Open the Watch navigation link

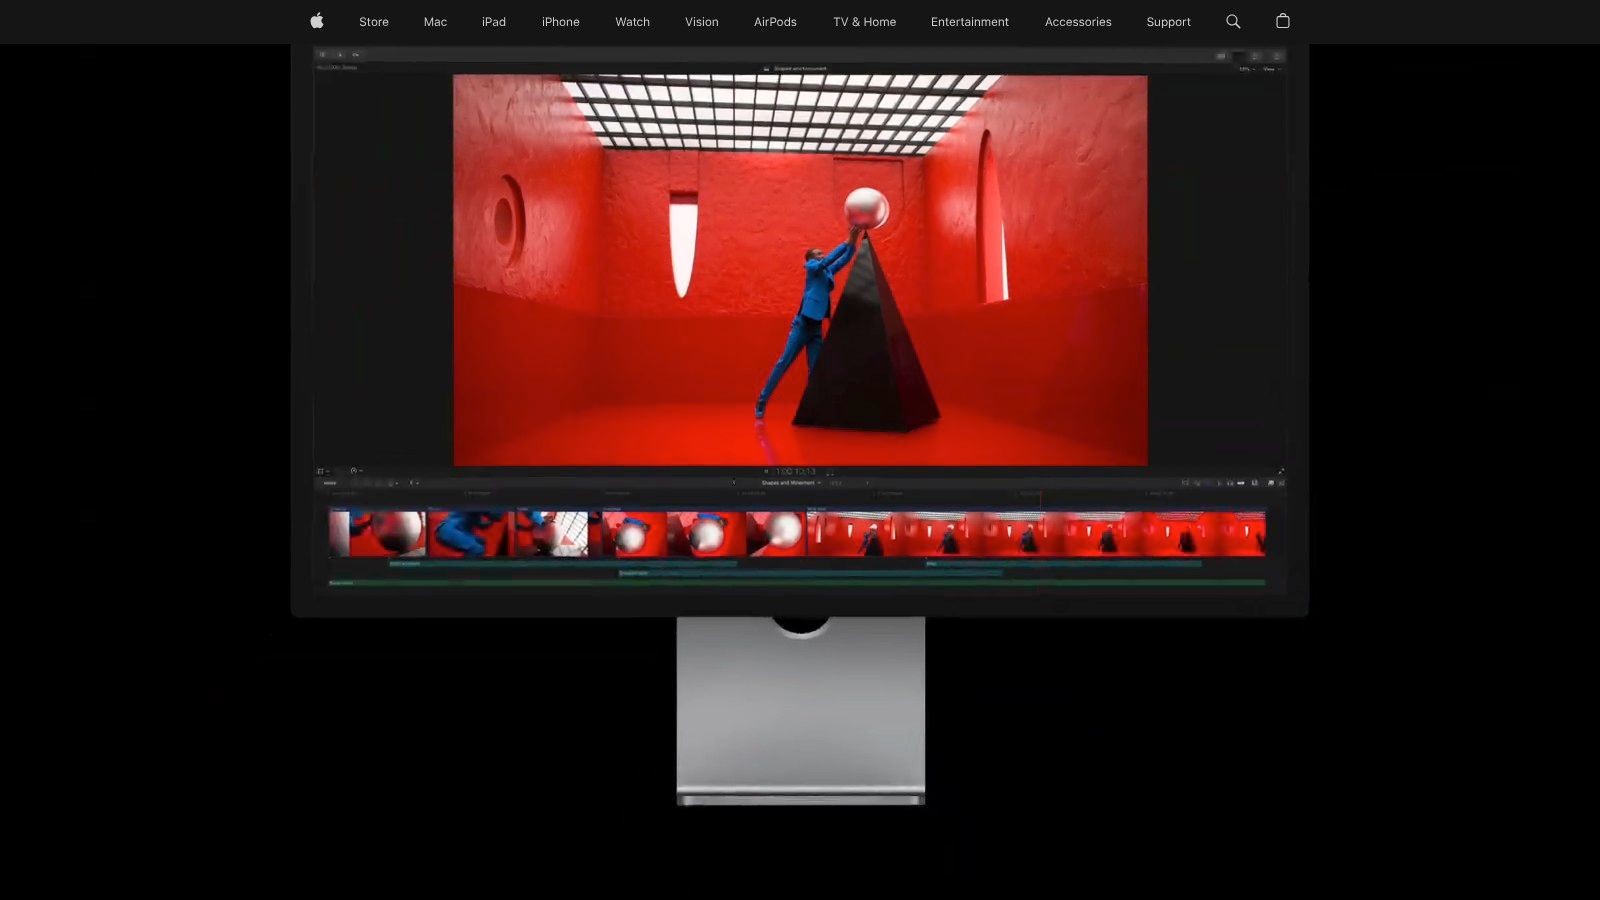click(x=632, y=22)
